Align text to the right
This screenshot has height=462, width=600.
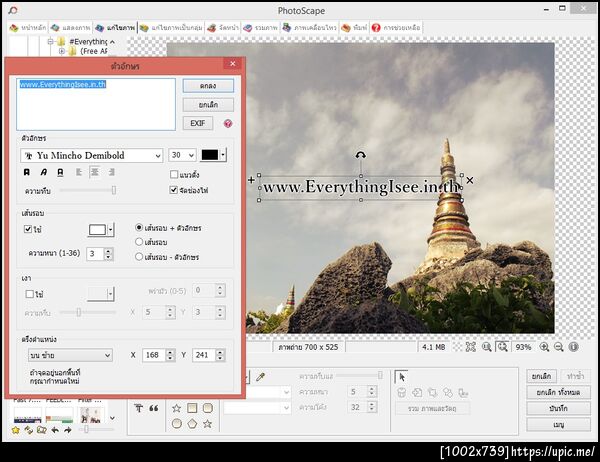[x=111, y=172]
